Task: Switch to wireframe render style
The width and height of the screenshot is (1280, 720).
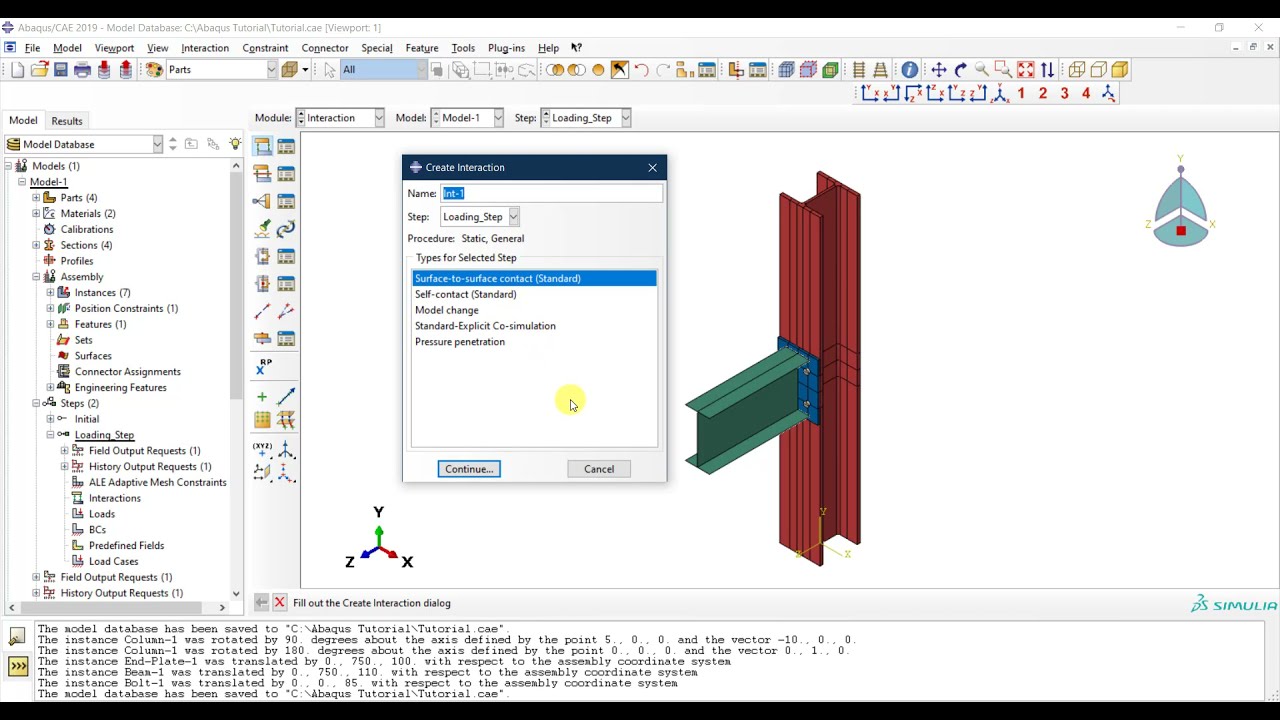Action: tap(1077, 70)
